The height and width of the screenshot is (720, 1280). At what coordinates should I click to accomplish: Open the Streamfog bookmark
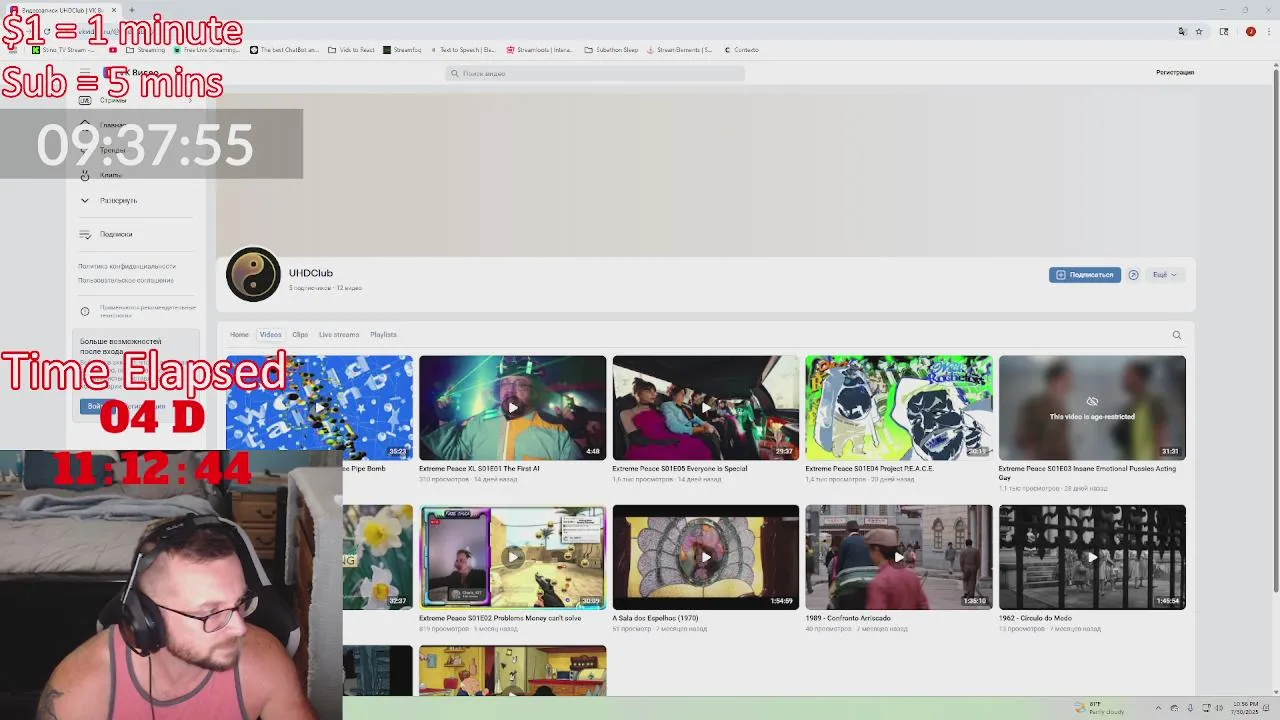402,50
